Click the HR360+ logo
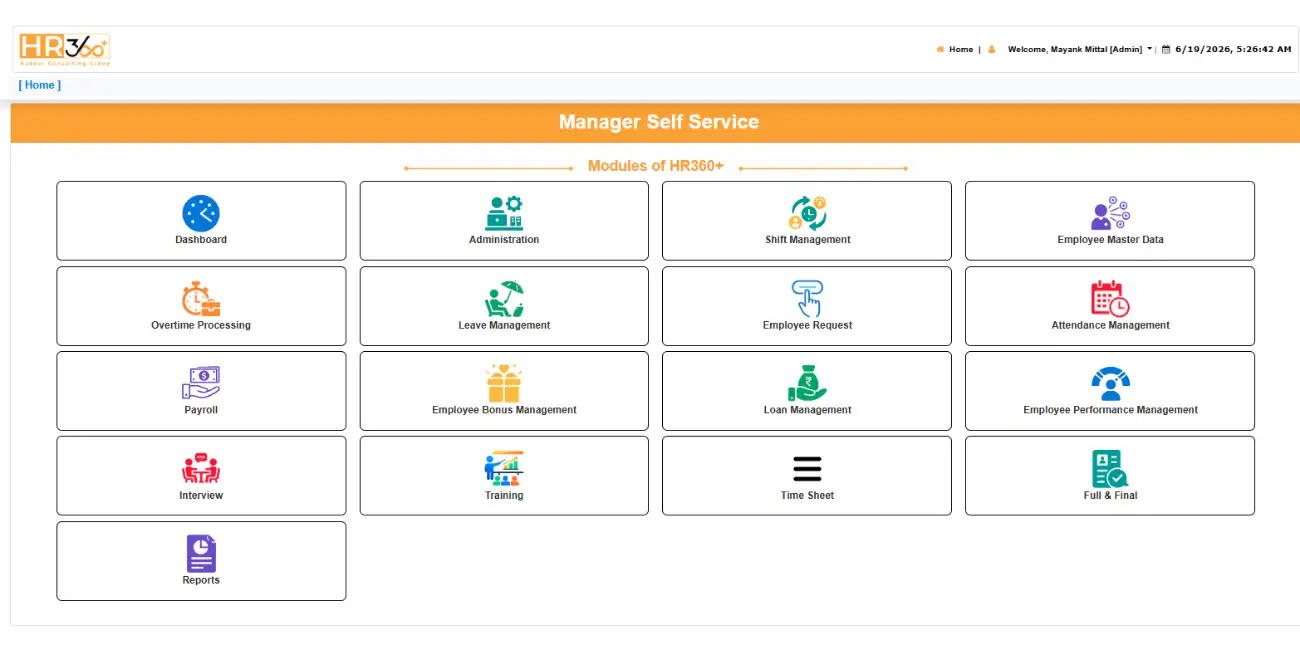This screenshot has height=650, width=1300. [65, 49]
